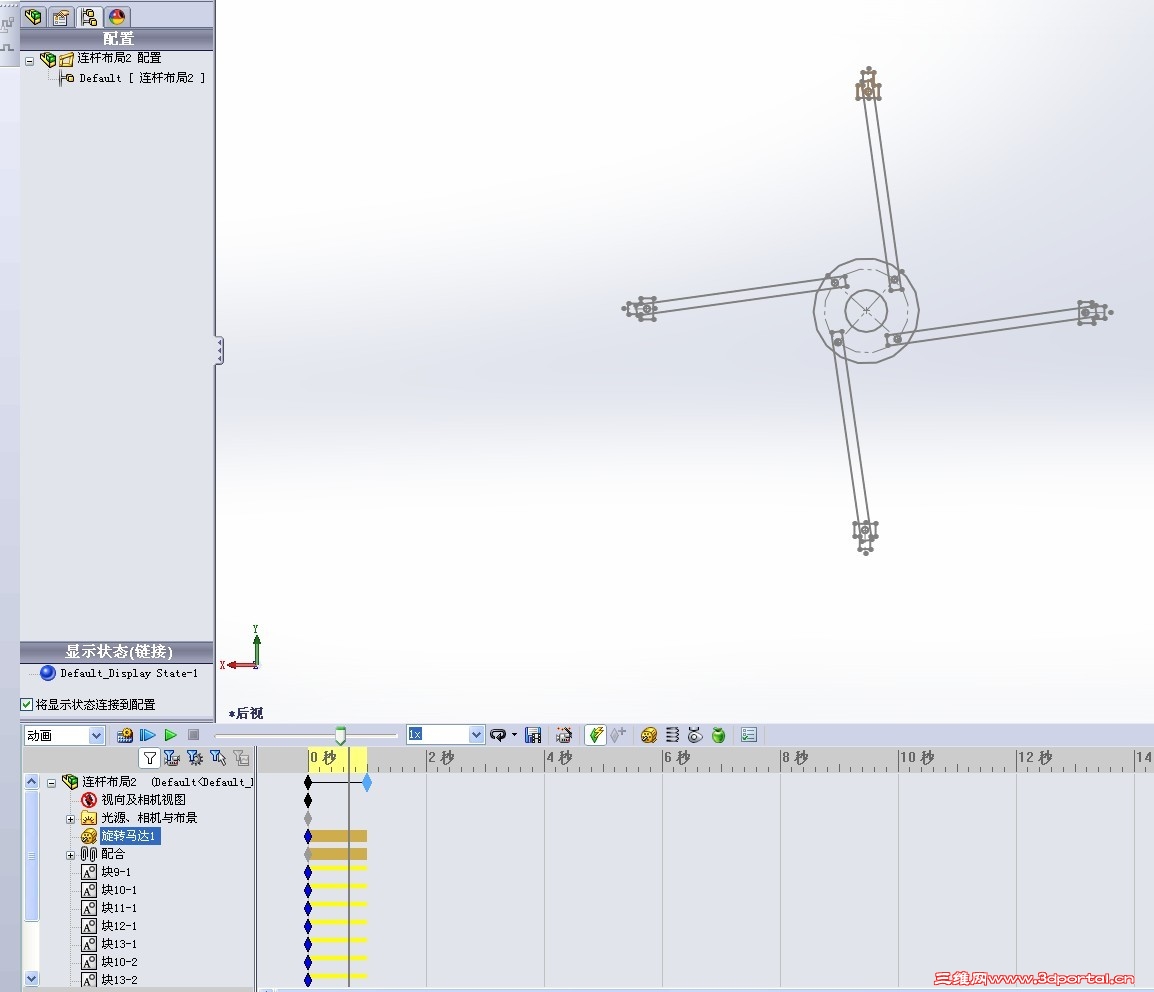The image size is (1154, 992).
Task: Select 视向及相机视图 in motion tree
Action: [144, 799]
